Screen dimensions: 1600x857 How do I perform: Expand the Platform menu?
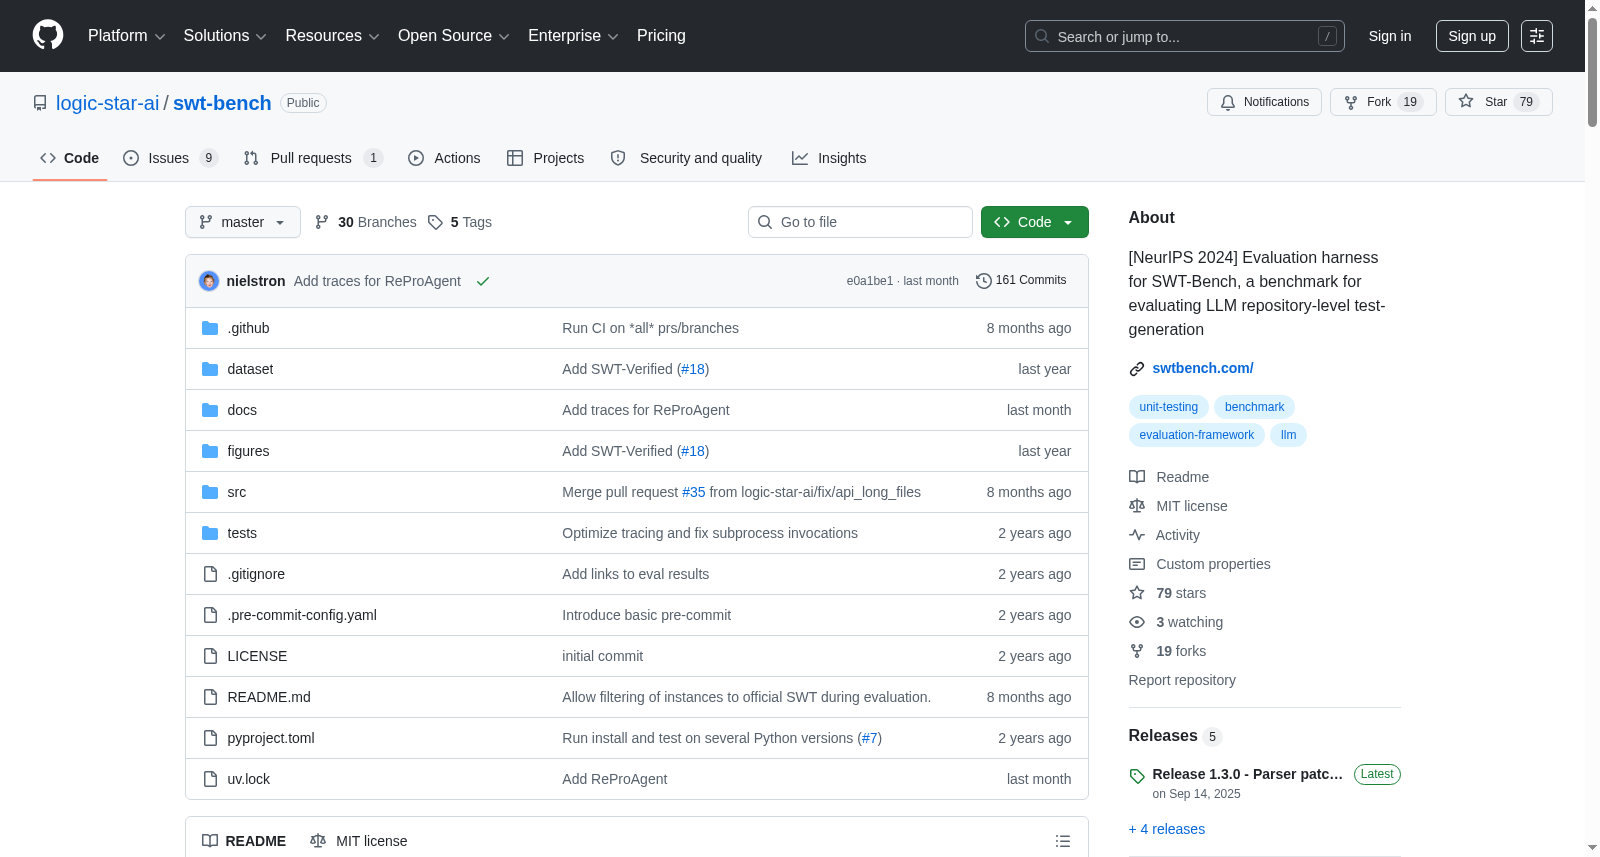[126, 36]
